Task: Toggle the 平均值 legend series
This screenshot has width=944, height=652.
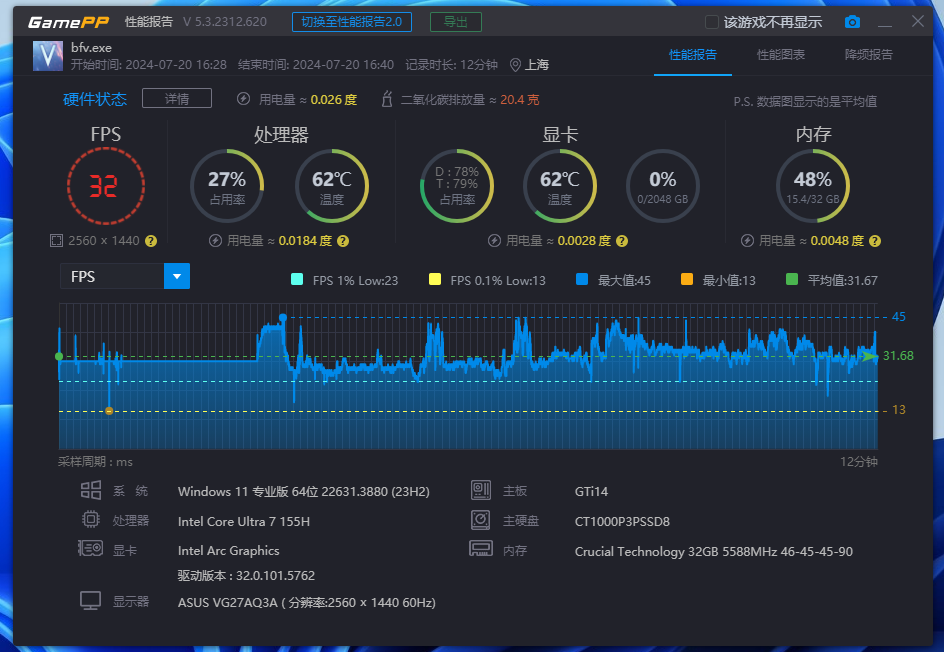Action: tap(792, 280)
